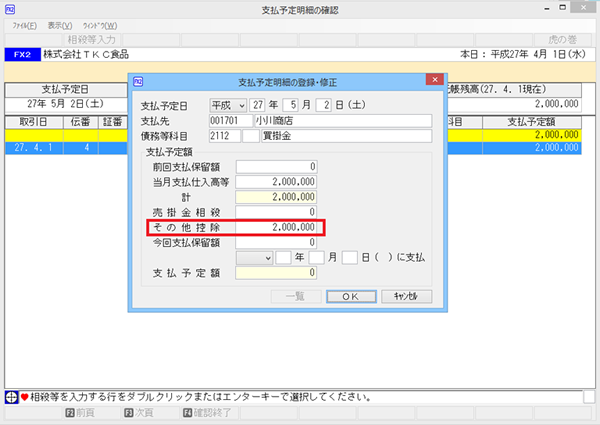Click the empty year field before 年 に支払
This screenshot has width=600, height=425.
click(x=284, y=258)
